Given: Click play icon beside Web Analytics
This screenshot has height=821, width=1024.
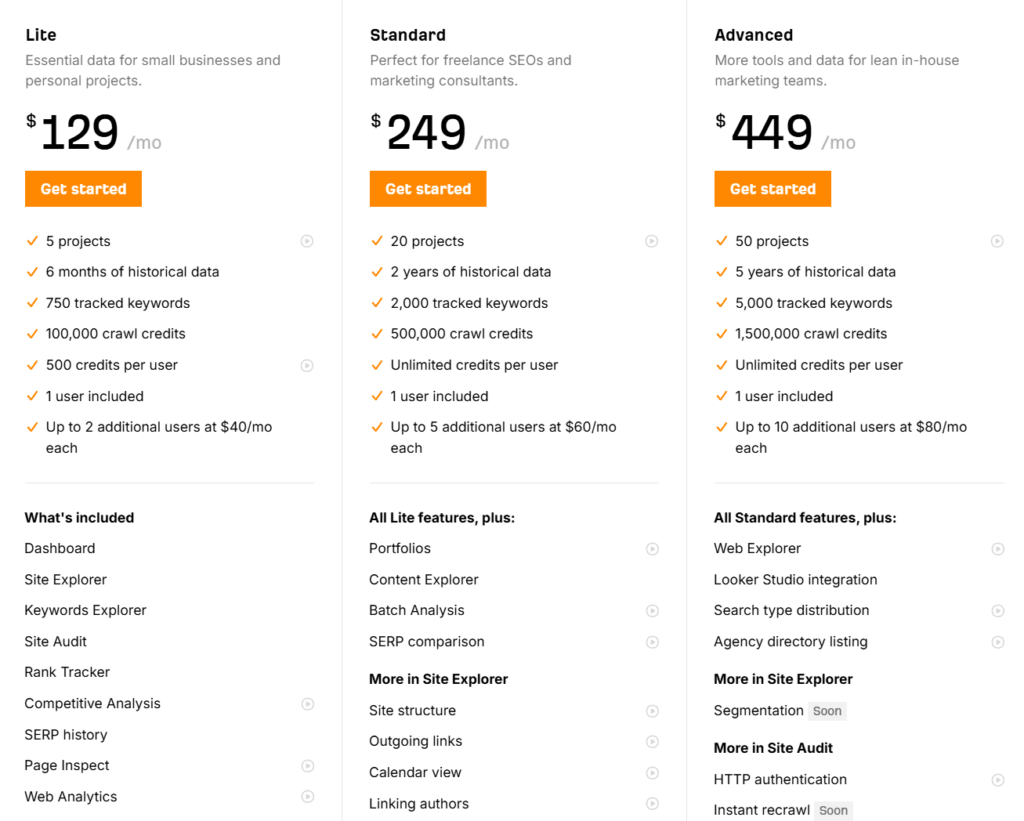Looking at the screenshot, I should click(x=307, y=797).
